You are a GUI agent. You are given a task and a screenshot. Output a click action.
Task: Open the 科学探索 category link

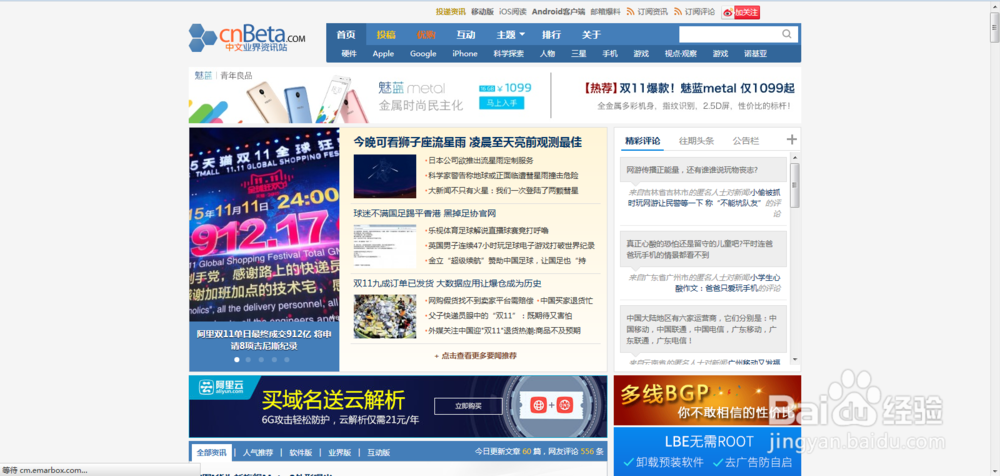click(x=508, y=54)
